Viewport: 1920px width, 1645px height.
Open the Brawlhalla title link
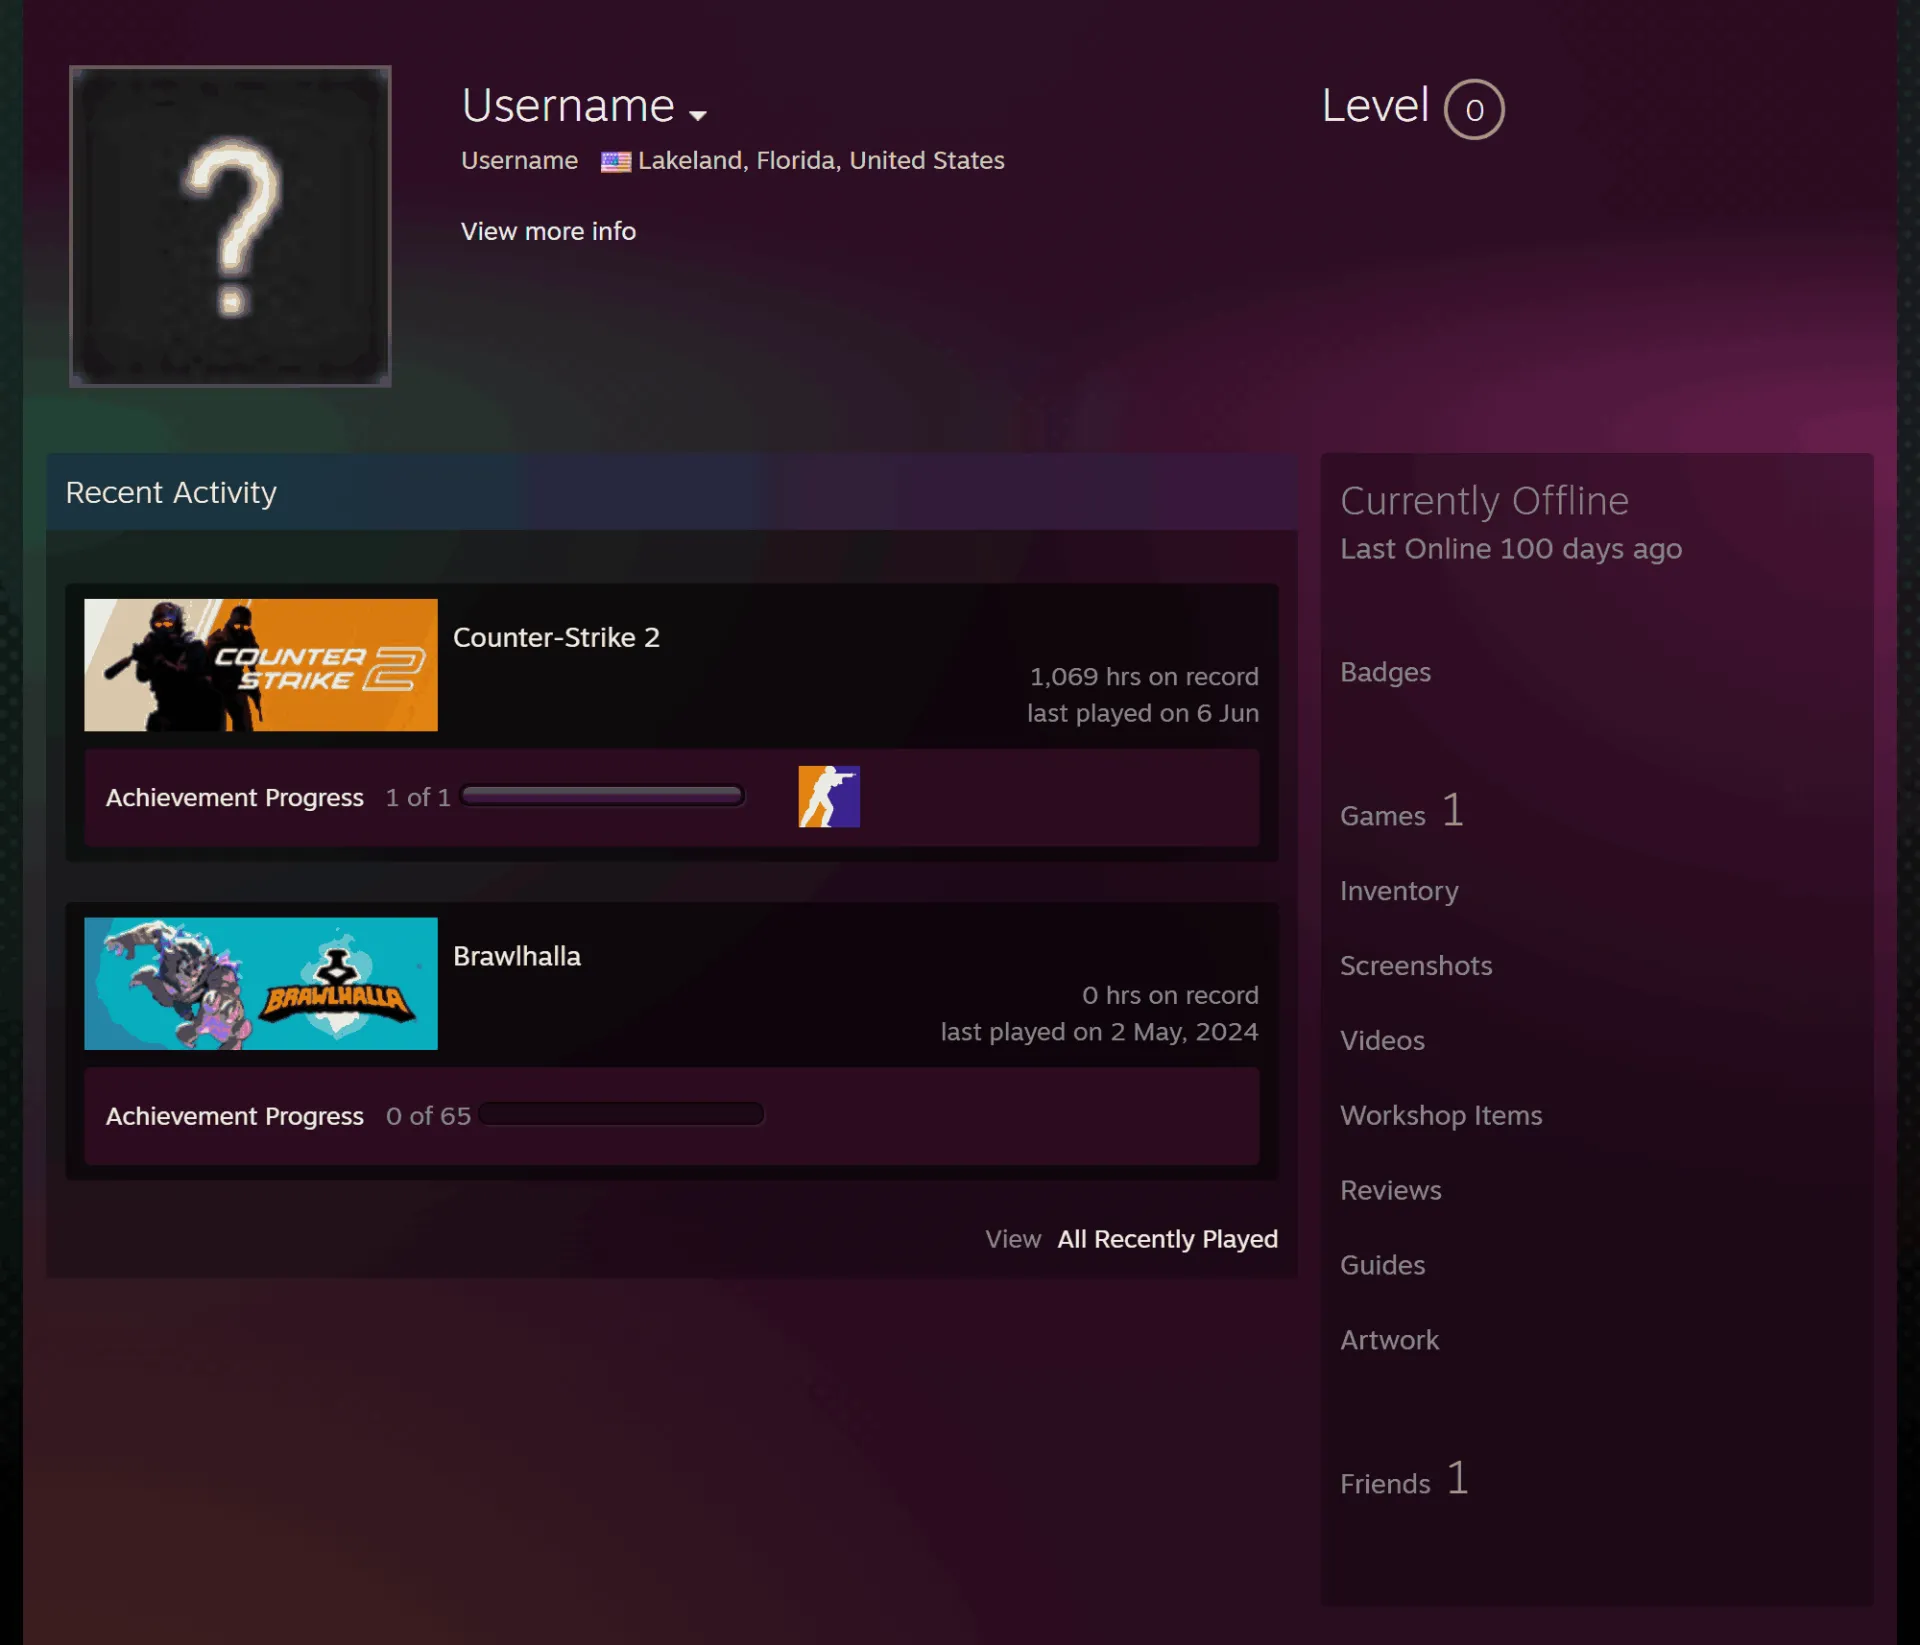[517, 956]
